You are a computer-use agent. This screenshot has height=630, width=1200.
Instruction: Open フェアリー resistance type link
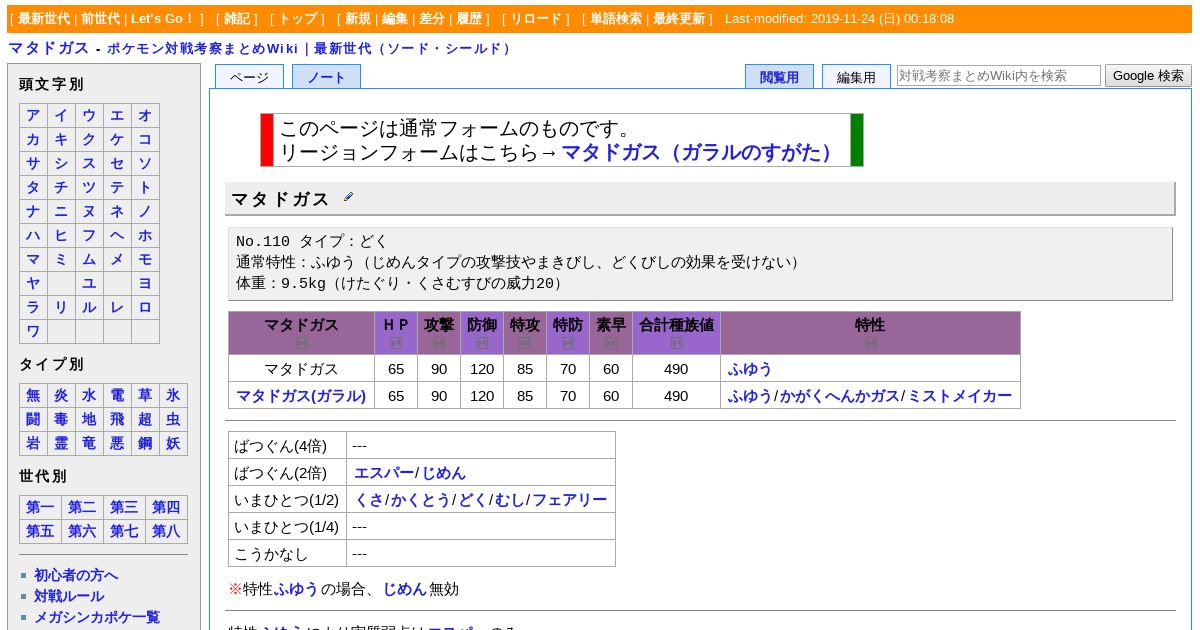coord(569,500)
